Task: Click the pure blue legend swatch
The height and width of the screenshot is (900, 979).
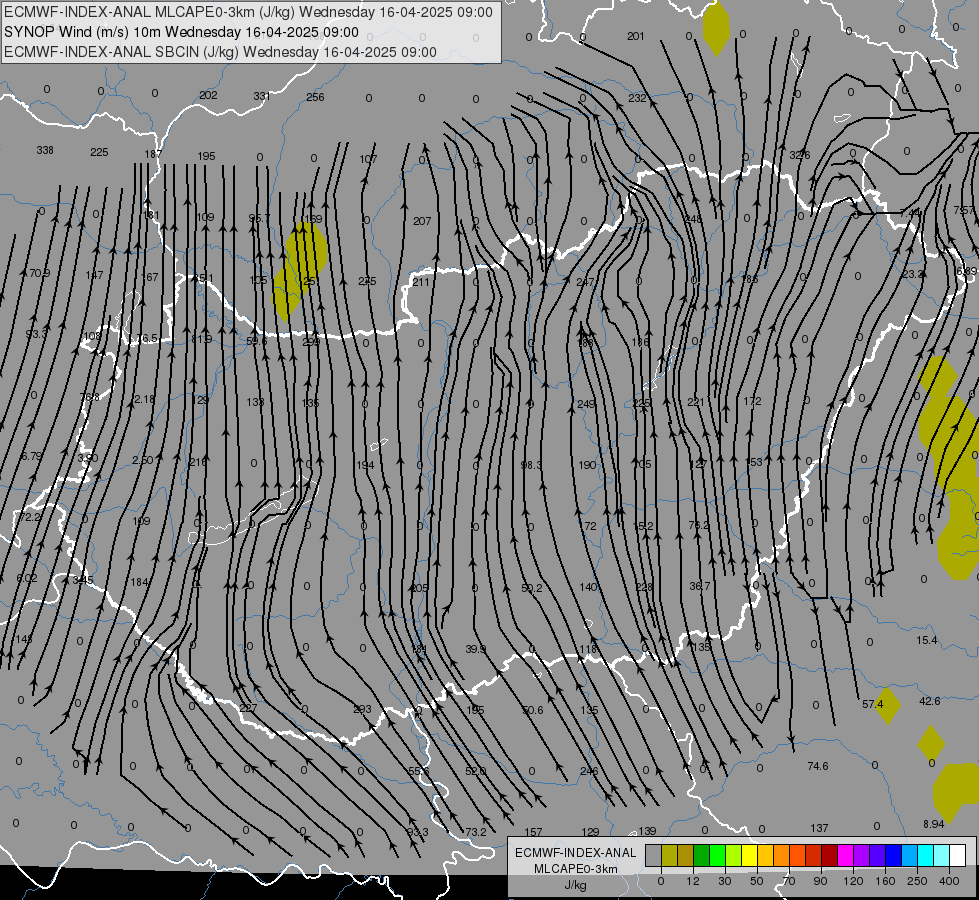Action: click(893, 855)
